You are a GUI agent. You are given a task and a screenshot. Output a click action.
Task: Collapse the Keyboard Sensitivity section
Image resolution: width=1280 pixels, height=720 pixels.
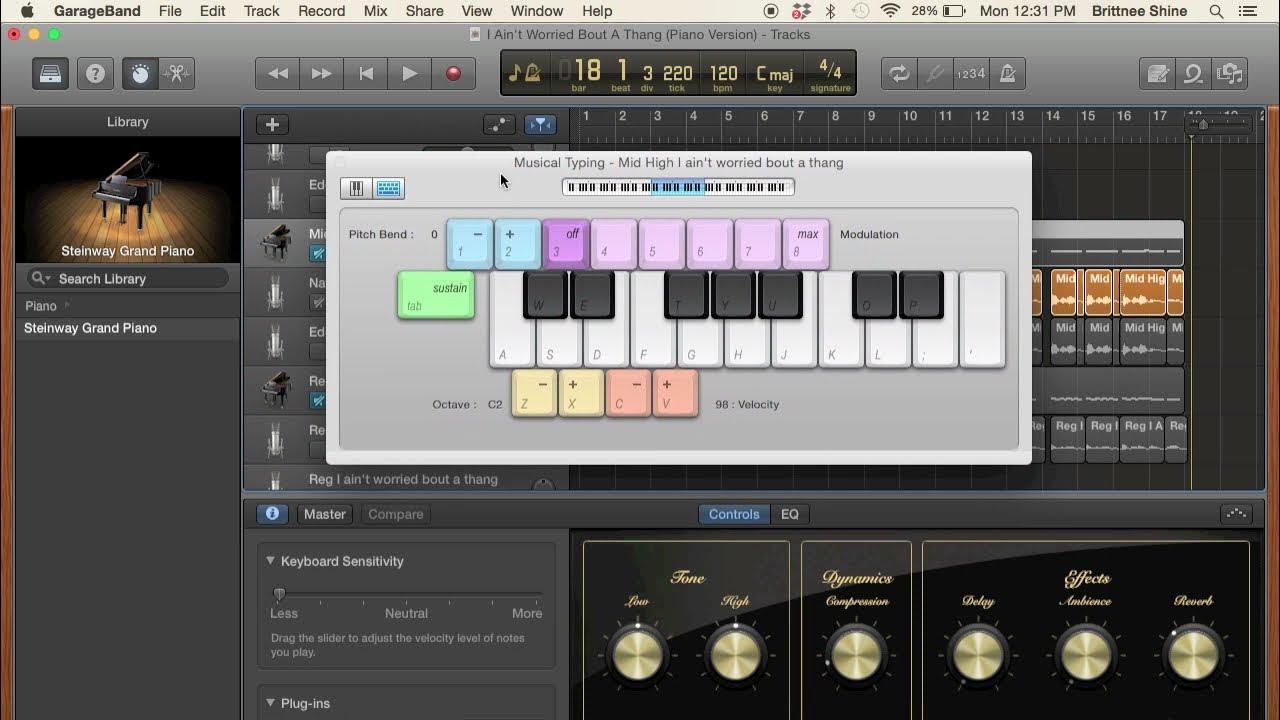coord(270,561)
